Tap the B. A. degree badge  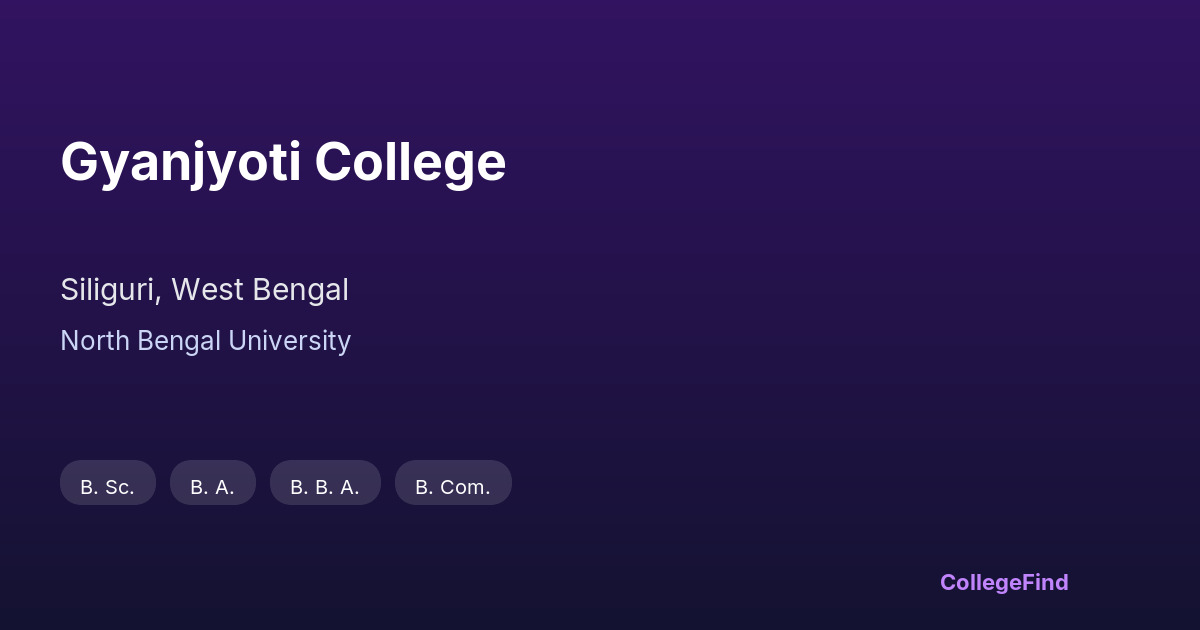point(213,484)
